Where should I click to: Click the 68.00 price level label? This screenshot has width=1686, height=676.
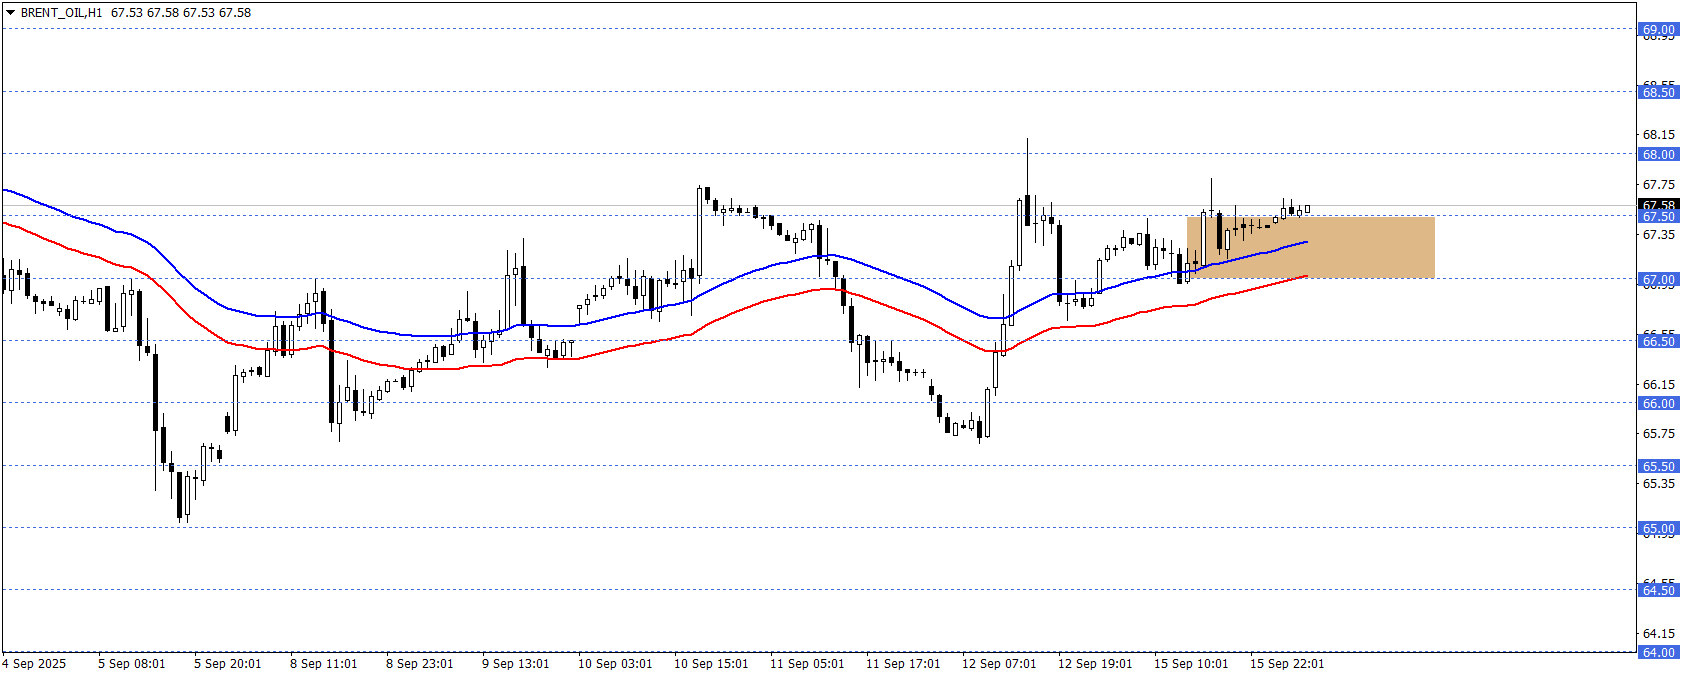[x=1658, y=154]
